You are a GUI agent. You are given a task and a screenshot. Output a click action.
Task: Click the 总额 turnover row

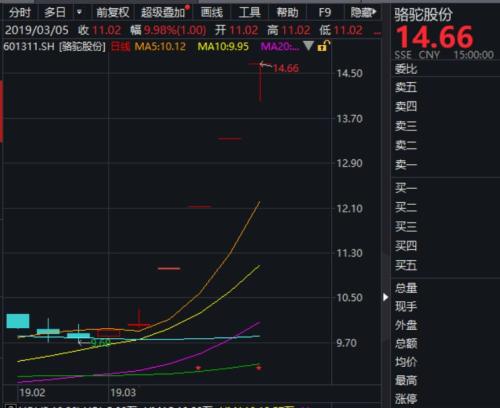coord(406,343)
